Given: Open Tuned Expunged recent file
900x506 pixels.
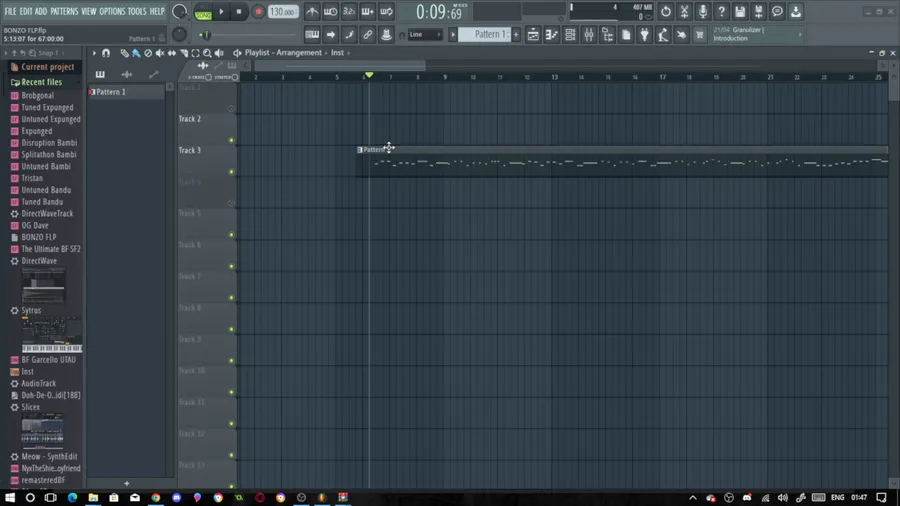Looking at the screenshot, I should 47,107.
